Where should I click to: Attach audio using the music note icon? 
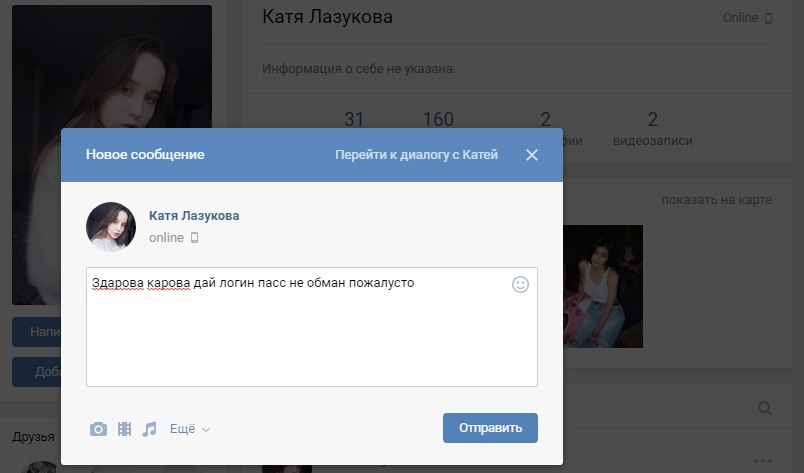point(149,429)
